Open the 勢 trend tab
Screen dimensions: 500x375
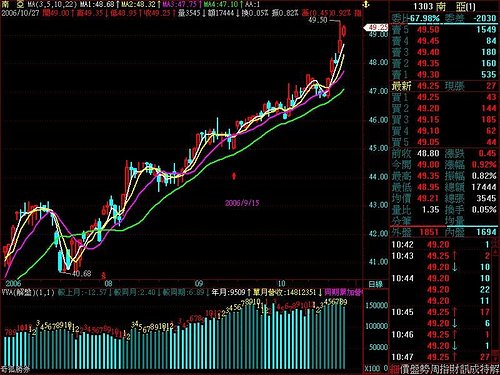tap(424, 369)
